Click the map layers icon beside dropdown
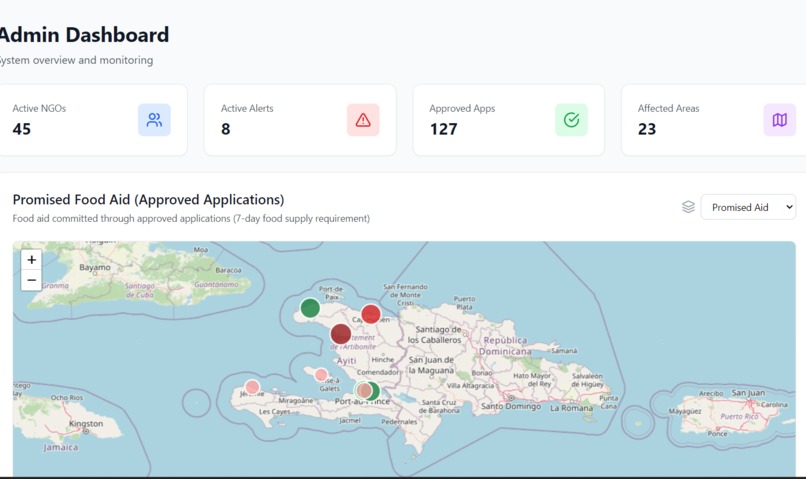Screen dimensions: 806x479 (688, 207)
